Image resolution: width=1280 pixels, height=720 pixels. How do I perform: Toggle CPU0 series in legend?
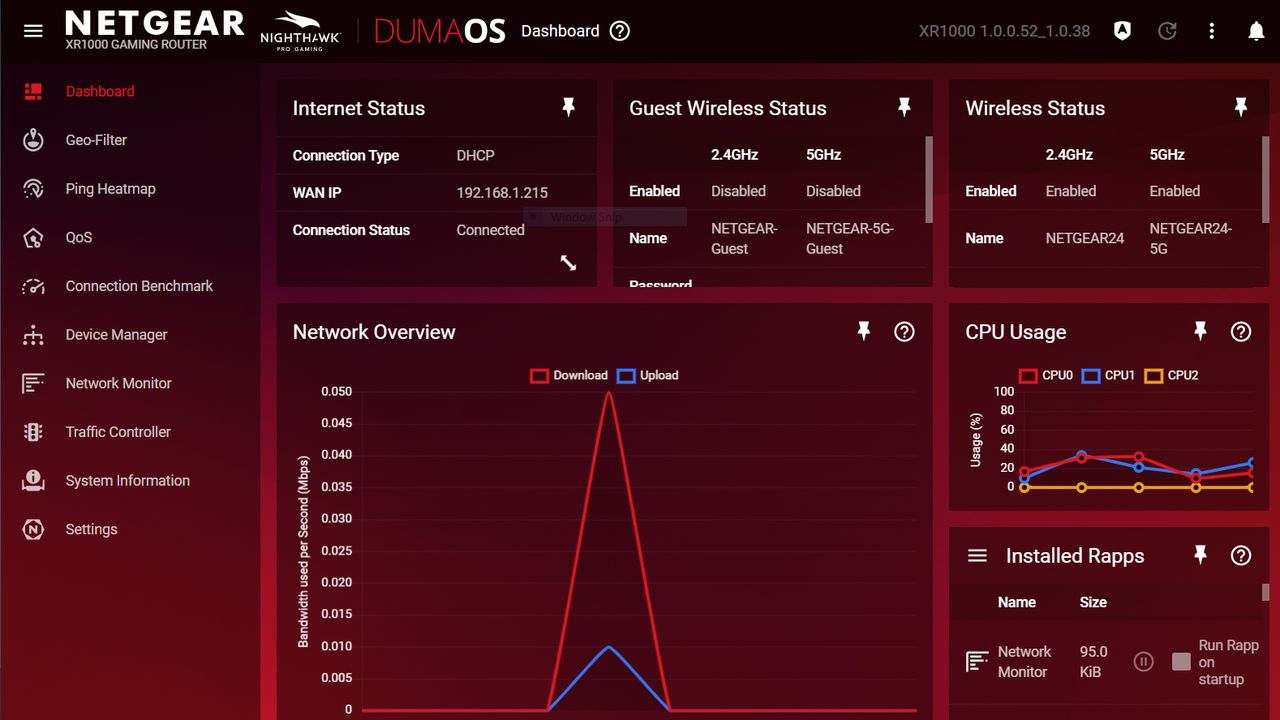[x=1046, y=376]
